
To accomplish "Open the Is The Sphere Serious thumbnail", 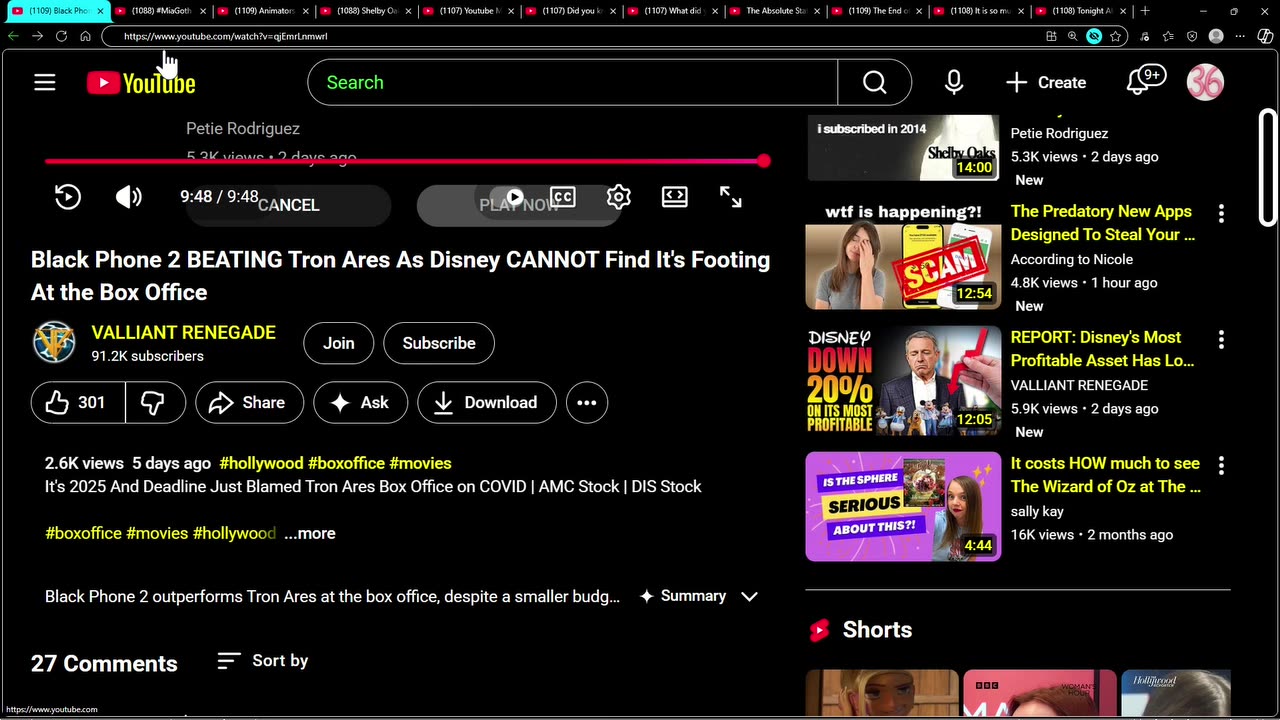I will (903, 507).
